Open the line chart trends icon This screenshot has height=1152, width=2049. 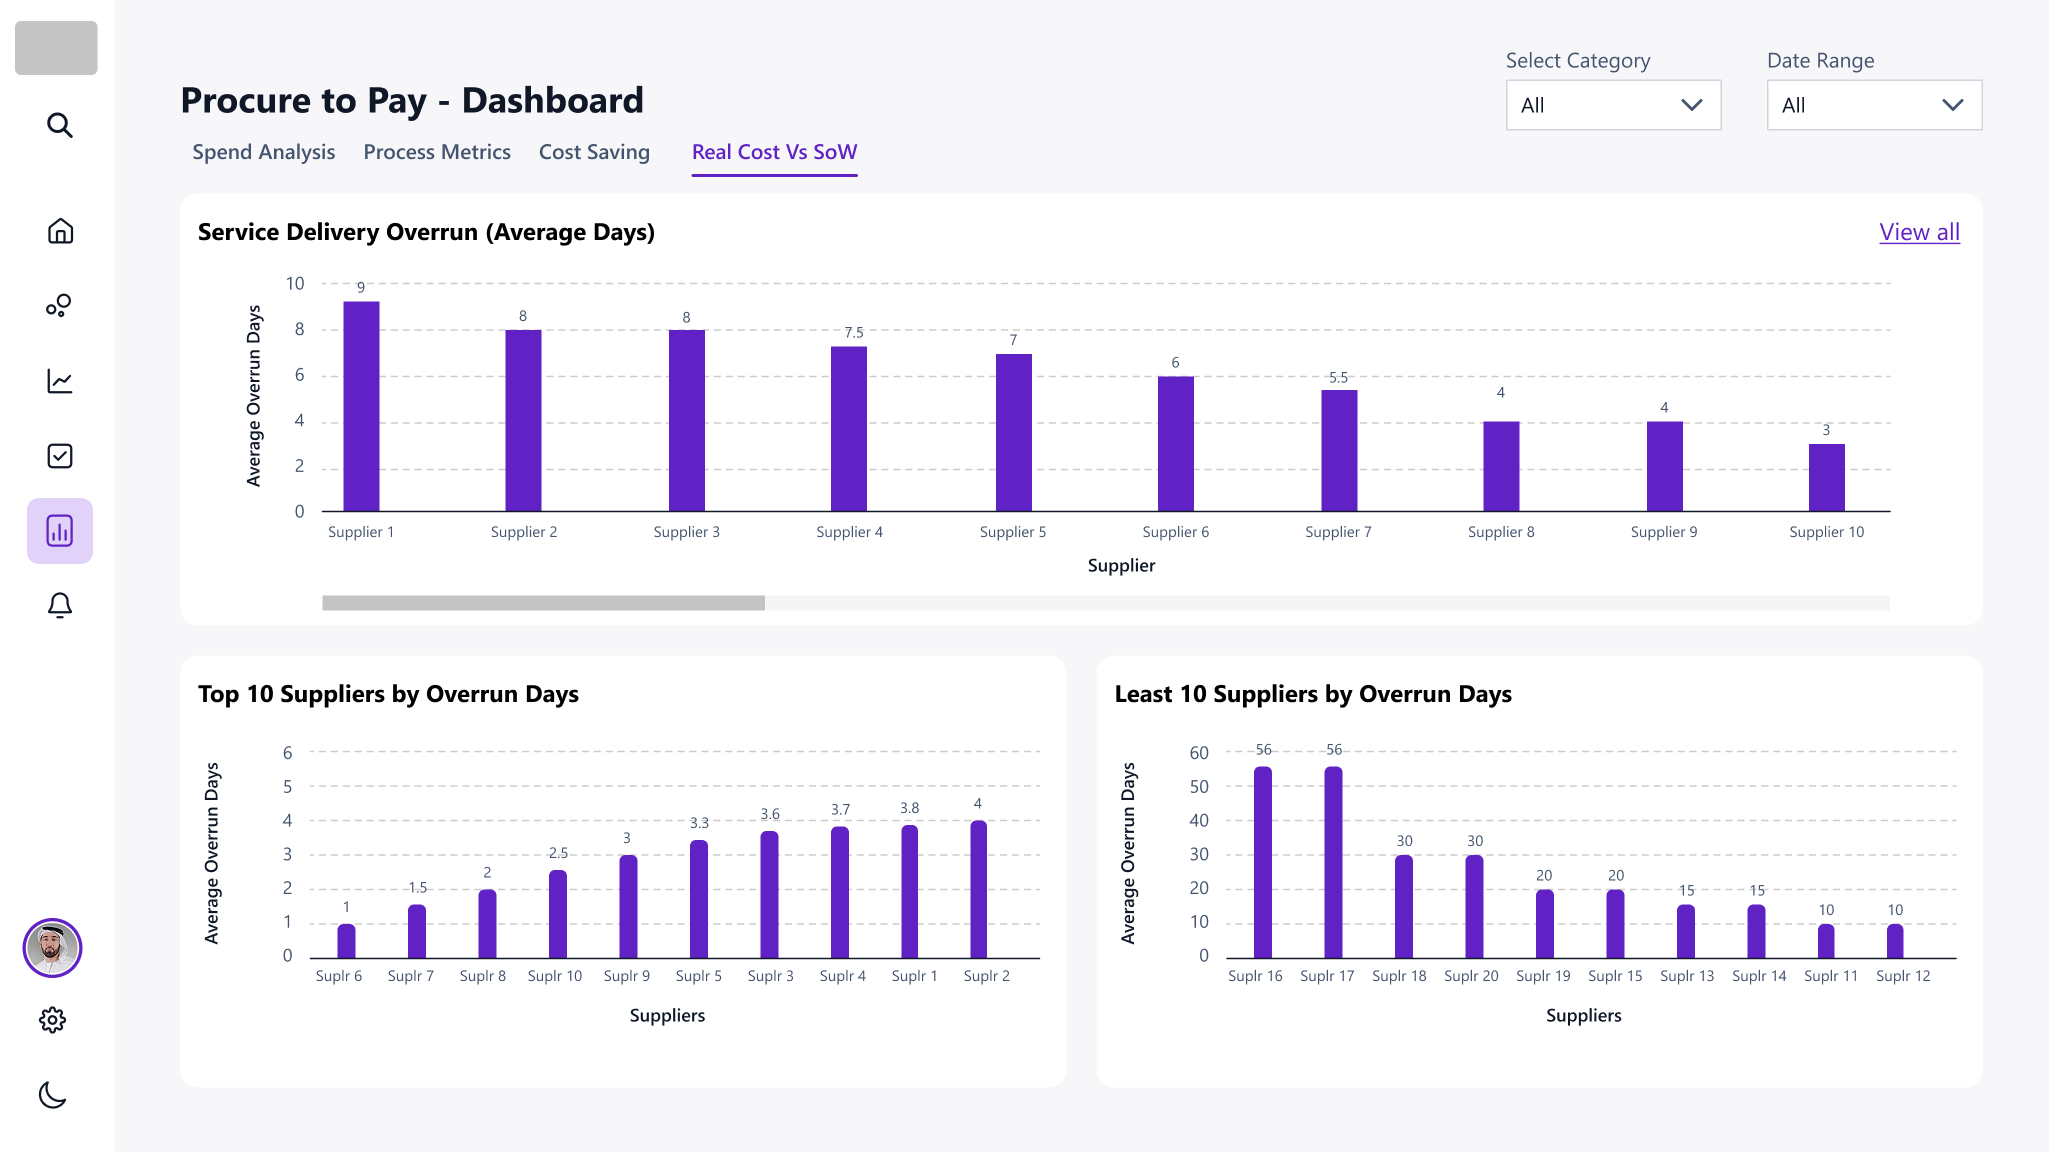(x=60, y=381)
